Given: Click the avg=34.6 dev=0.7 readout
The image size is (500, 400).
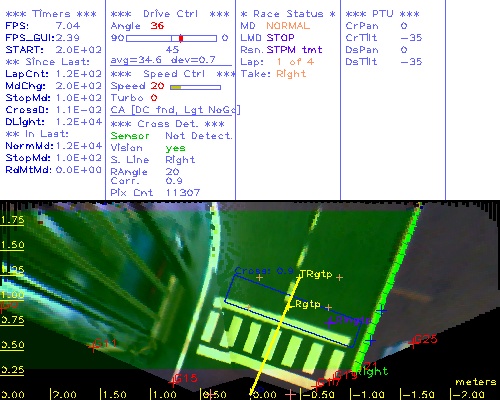Looking at the screenshot, I should [163, 60].
